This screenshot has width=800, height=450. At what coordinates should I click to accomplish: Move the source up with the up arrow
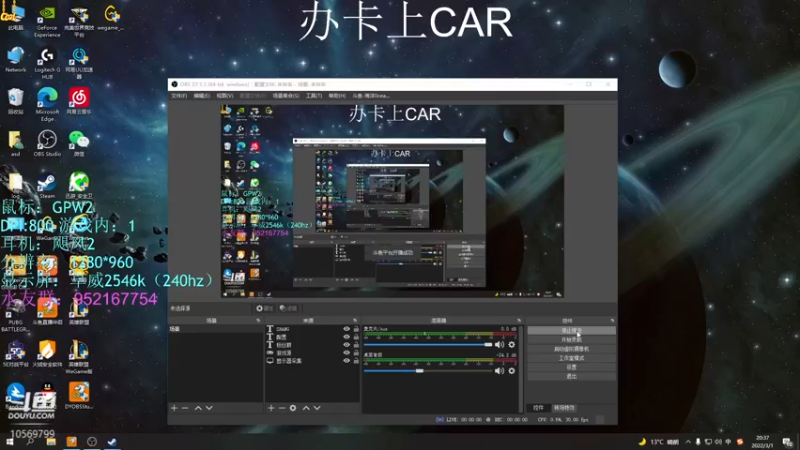306,408
